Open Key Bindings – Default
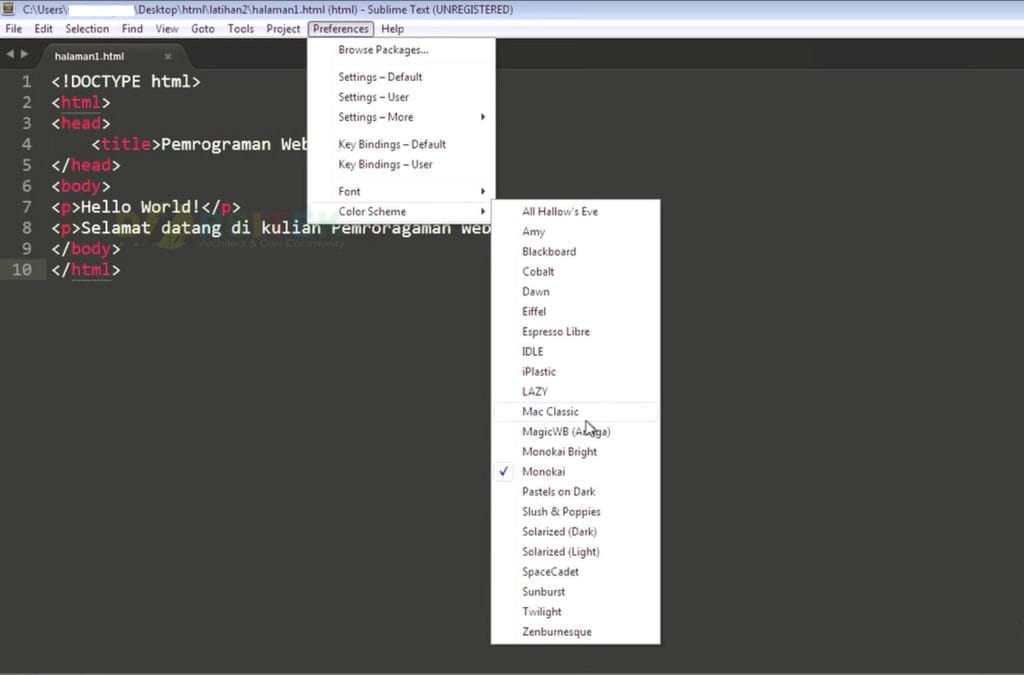 point(401,144)
